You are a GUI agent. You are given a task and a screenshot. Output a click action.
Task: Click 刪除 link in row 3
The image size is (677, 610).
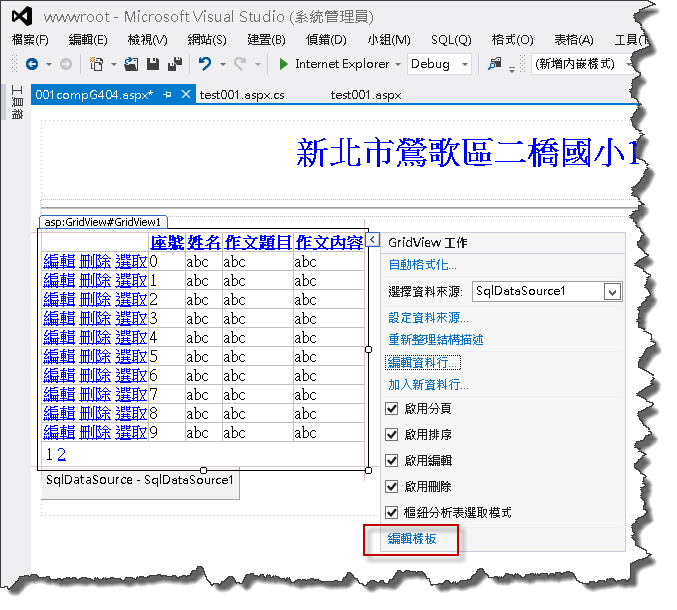[95, 319]
